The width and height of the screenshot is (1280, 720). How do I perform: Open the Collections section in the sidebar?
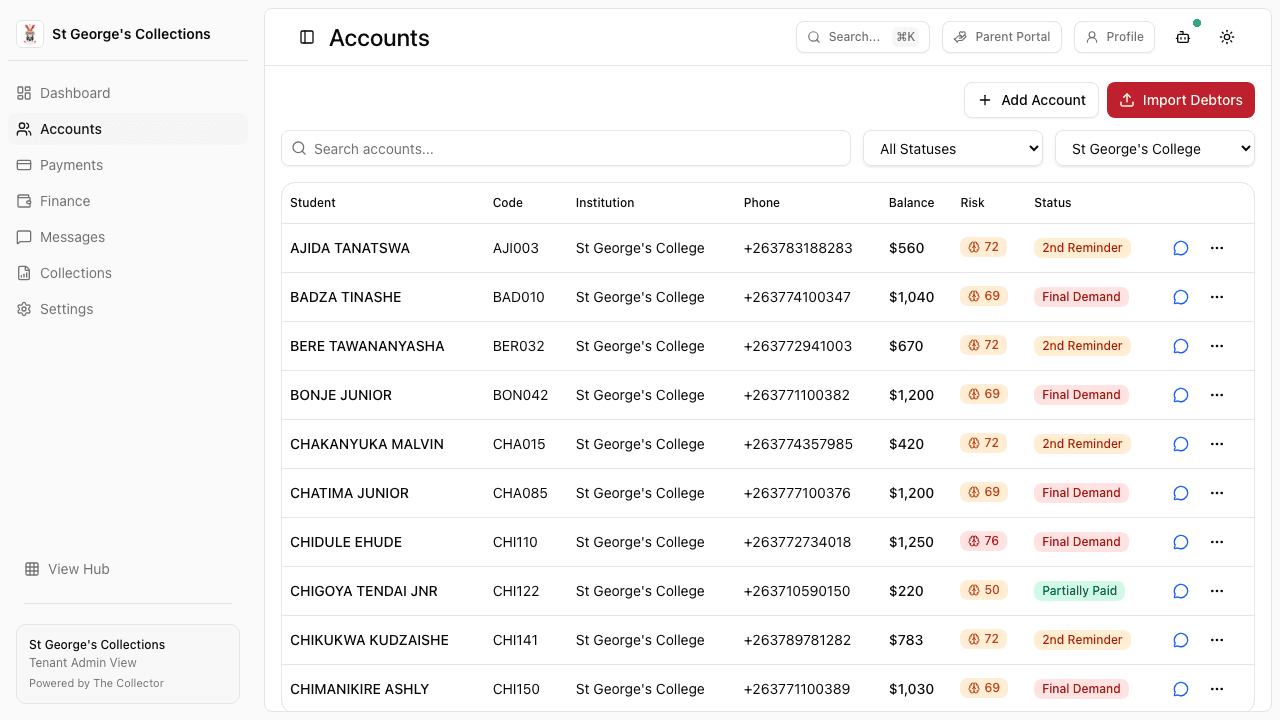click(75, 273)
